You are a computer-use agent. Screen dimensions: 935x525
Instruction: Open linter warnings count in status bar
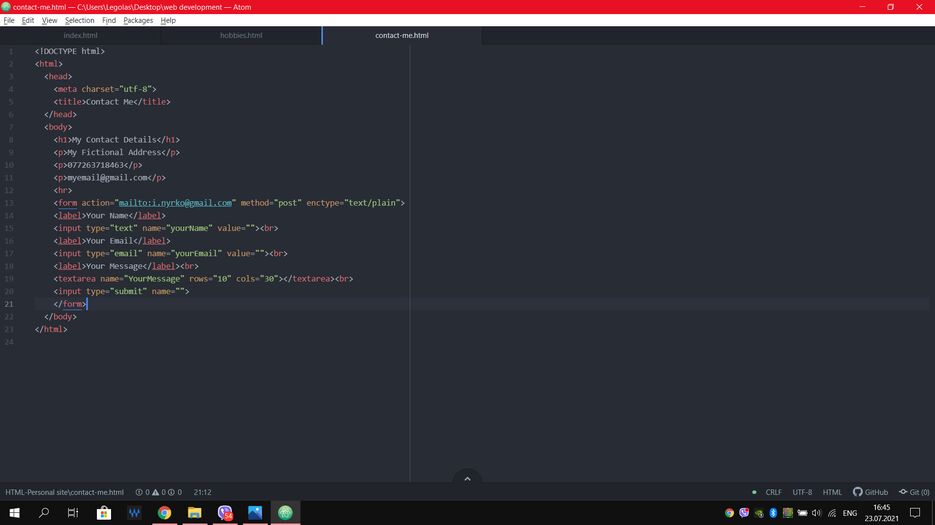coord(159,492)
